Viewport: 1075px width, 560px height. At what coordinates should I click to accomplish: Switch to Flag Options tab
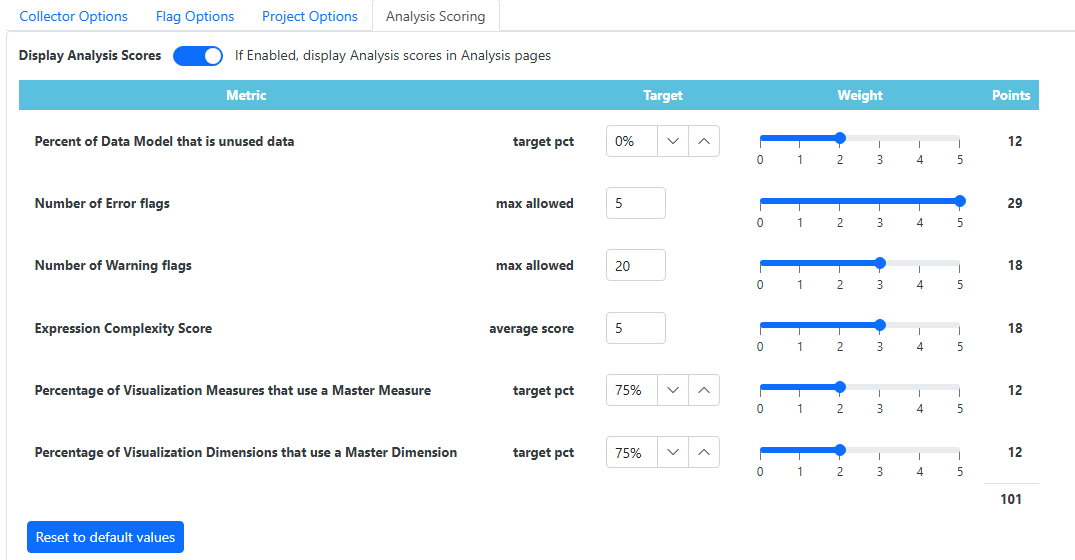pos(195,16)
